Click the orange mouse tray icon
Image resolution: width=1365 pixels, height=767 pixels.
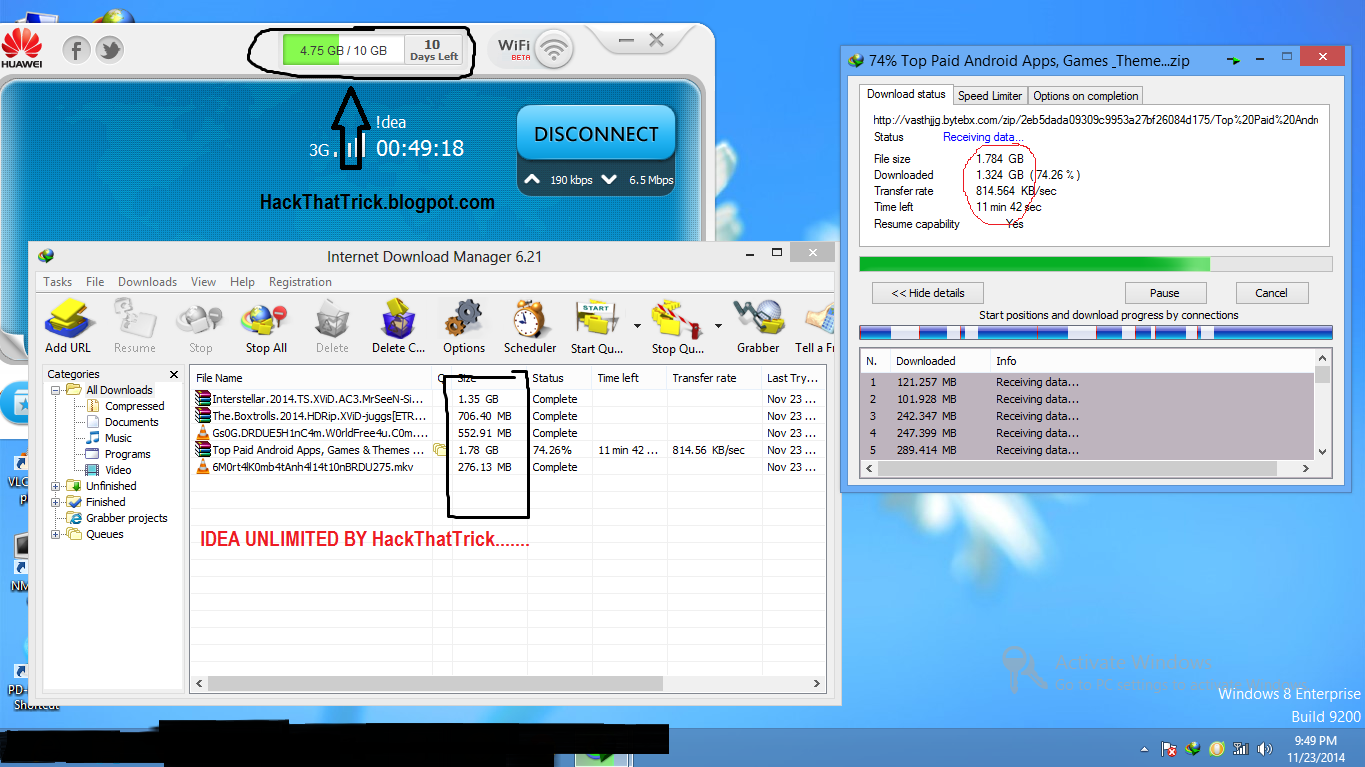point(1217,748)
